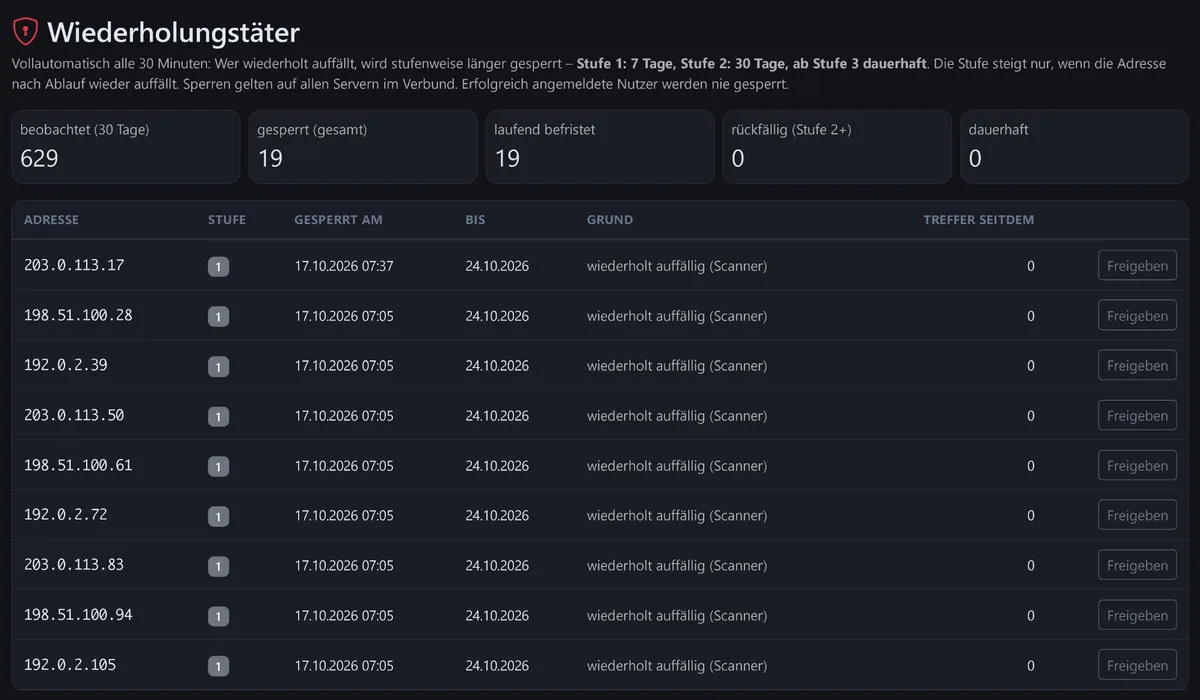Open the beobachtet (30 Tage) stat card
This screenshot has width=1200, height=700.
pyautogui.click(x=126, y=147)
